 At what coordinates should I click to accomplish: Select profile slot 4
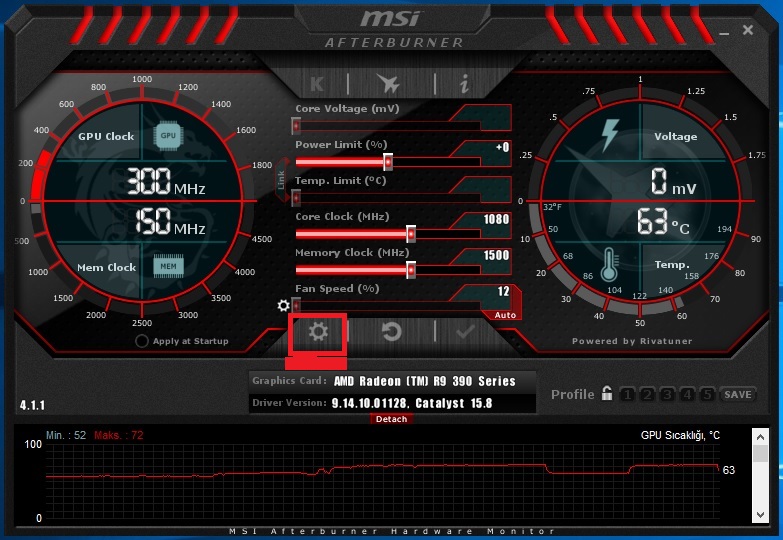coord(688,395)
